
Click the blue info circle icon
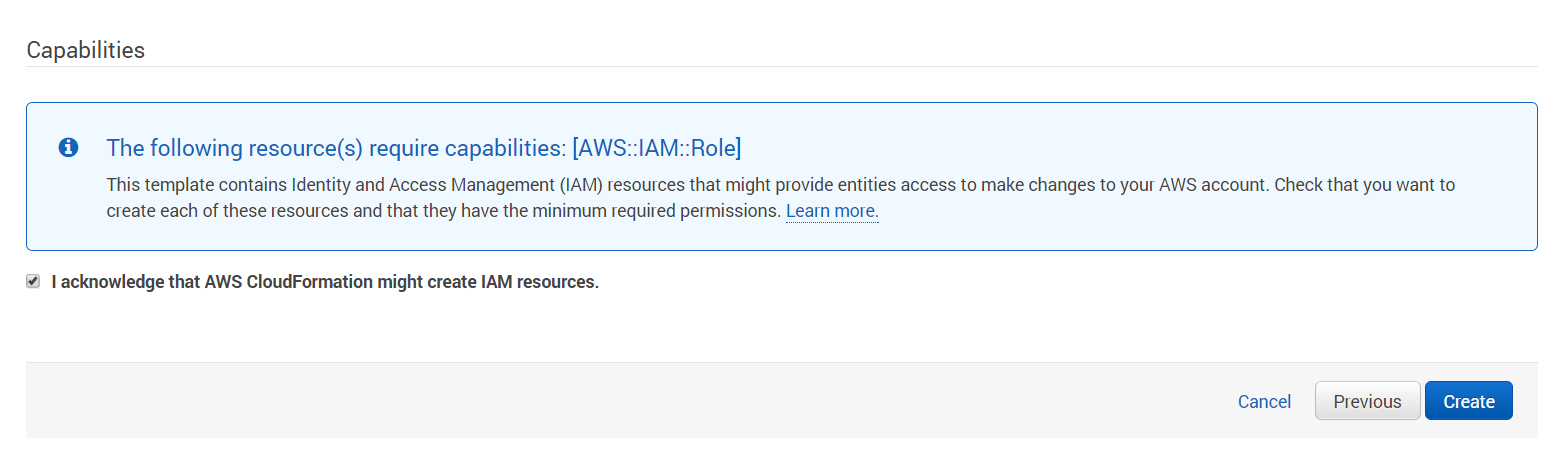[68, 148]
